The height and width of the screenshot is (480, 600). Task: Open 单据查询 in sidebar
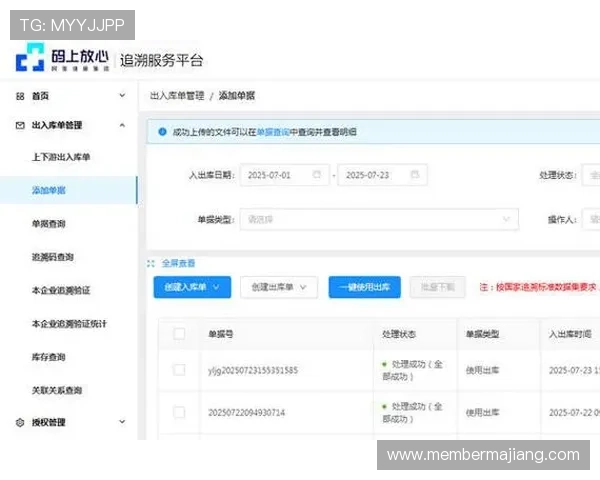pyautogui.click(x=49, y=224)
